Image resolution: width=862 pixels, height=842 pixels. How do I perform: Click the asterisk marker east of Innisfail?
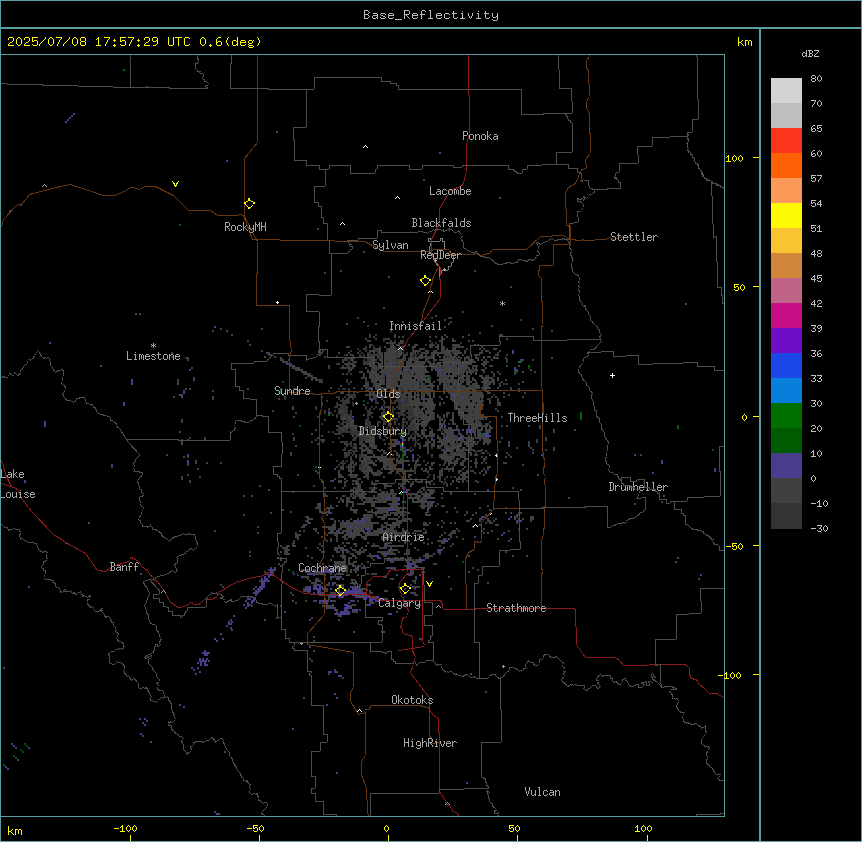pos(502,304)
